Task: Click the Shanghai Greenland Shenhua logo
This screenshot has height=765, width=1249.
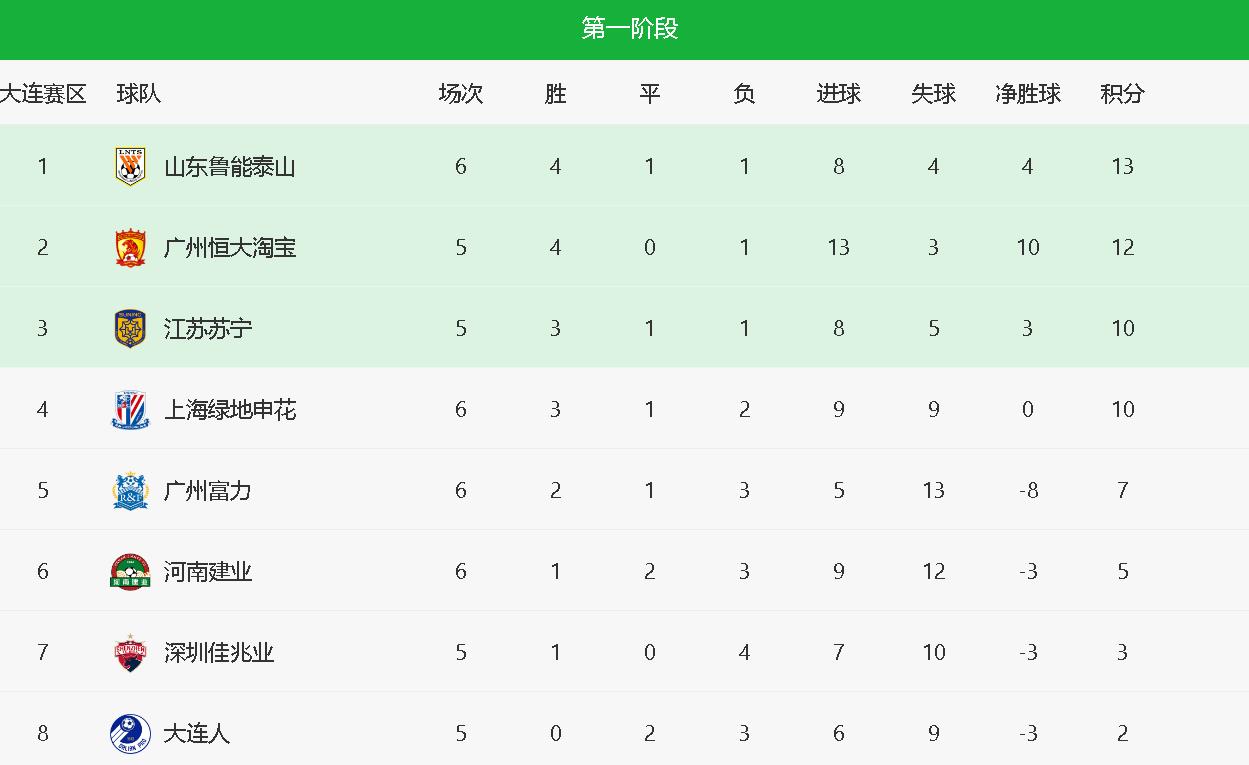Action: (x=130, y=409)
